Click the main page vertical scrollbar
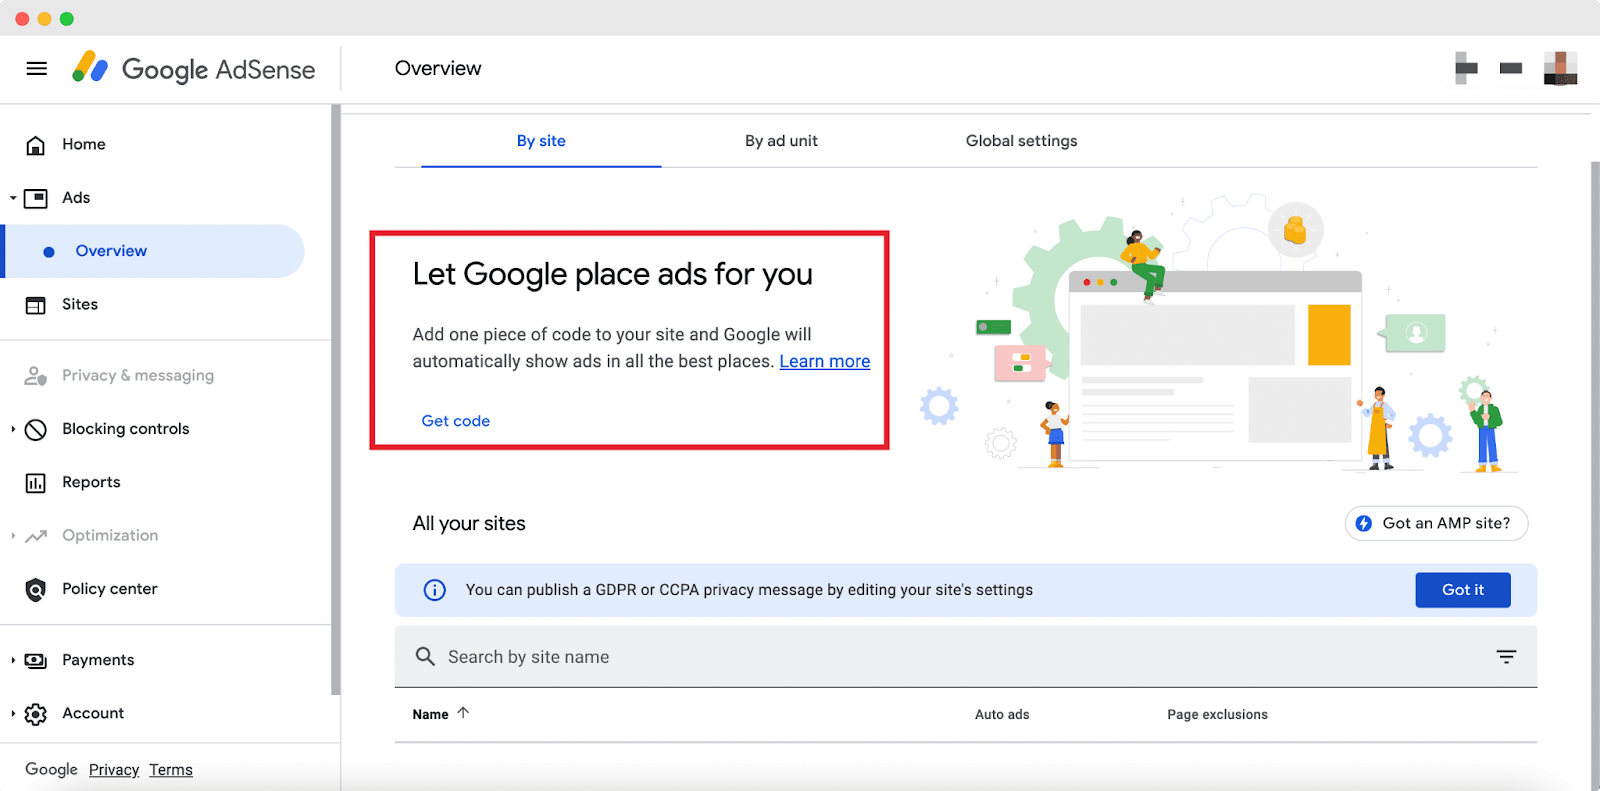1600x791 pixels. pos(1595,475)
